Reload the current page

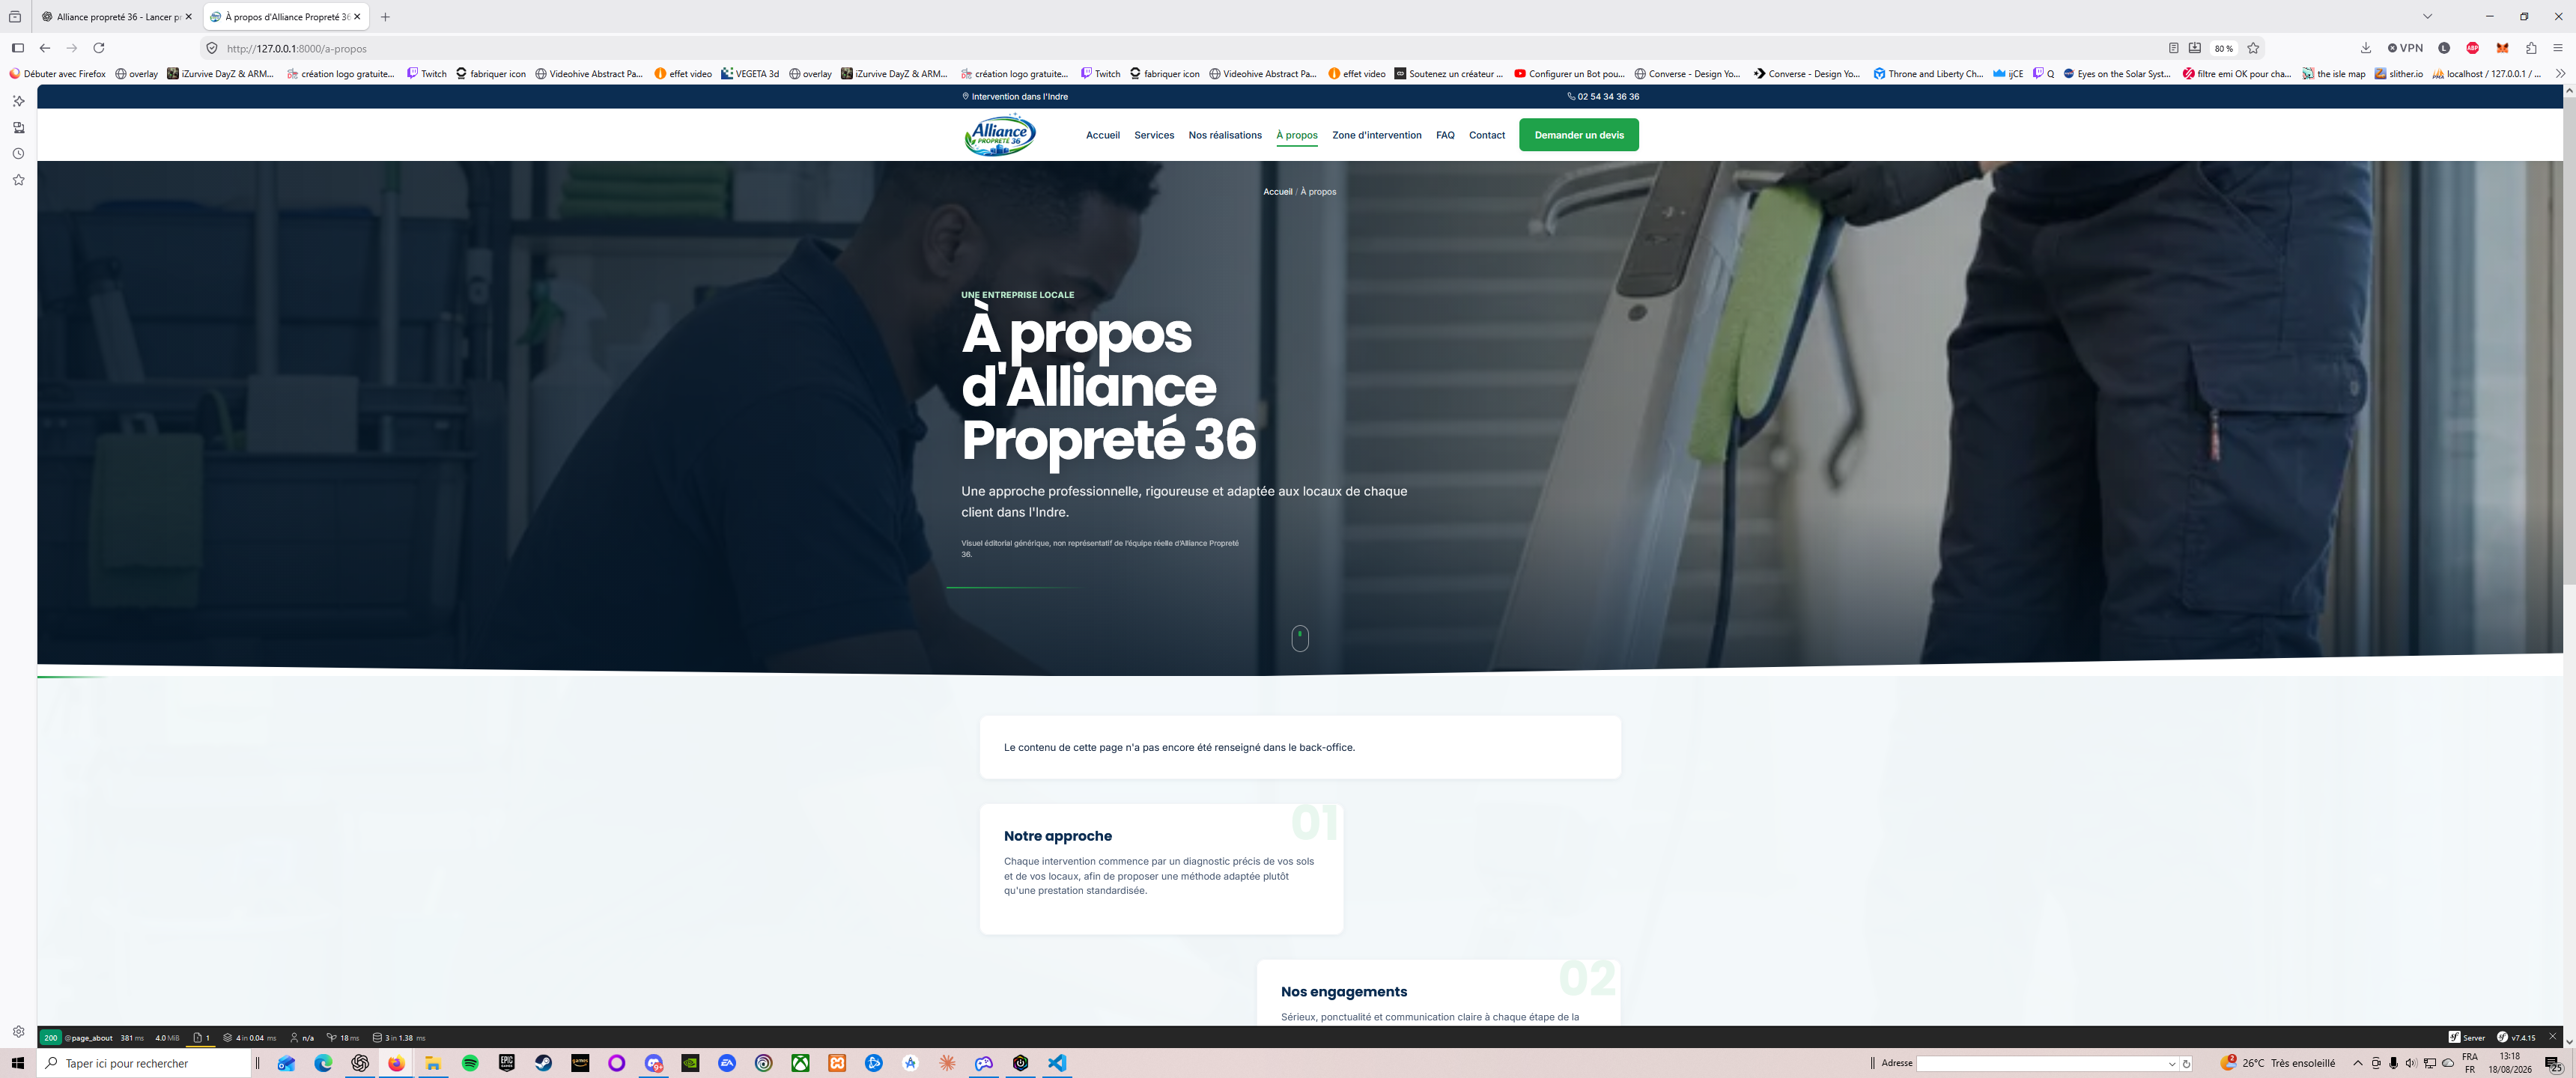99,48
